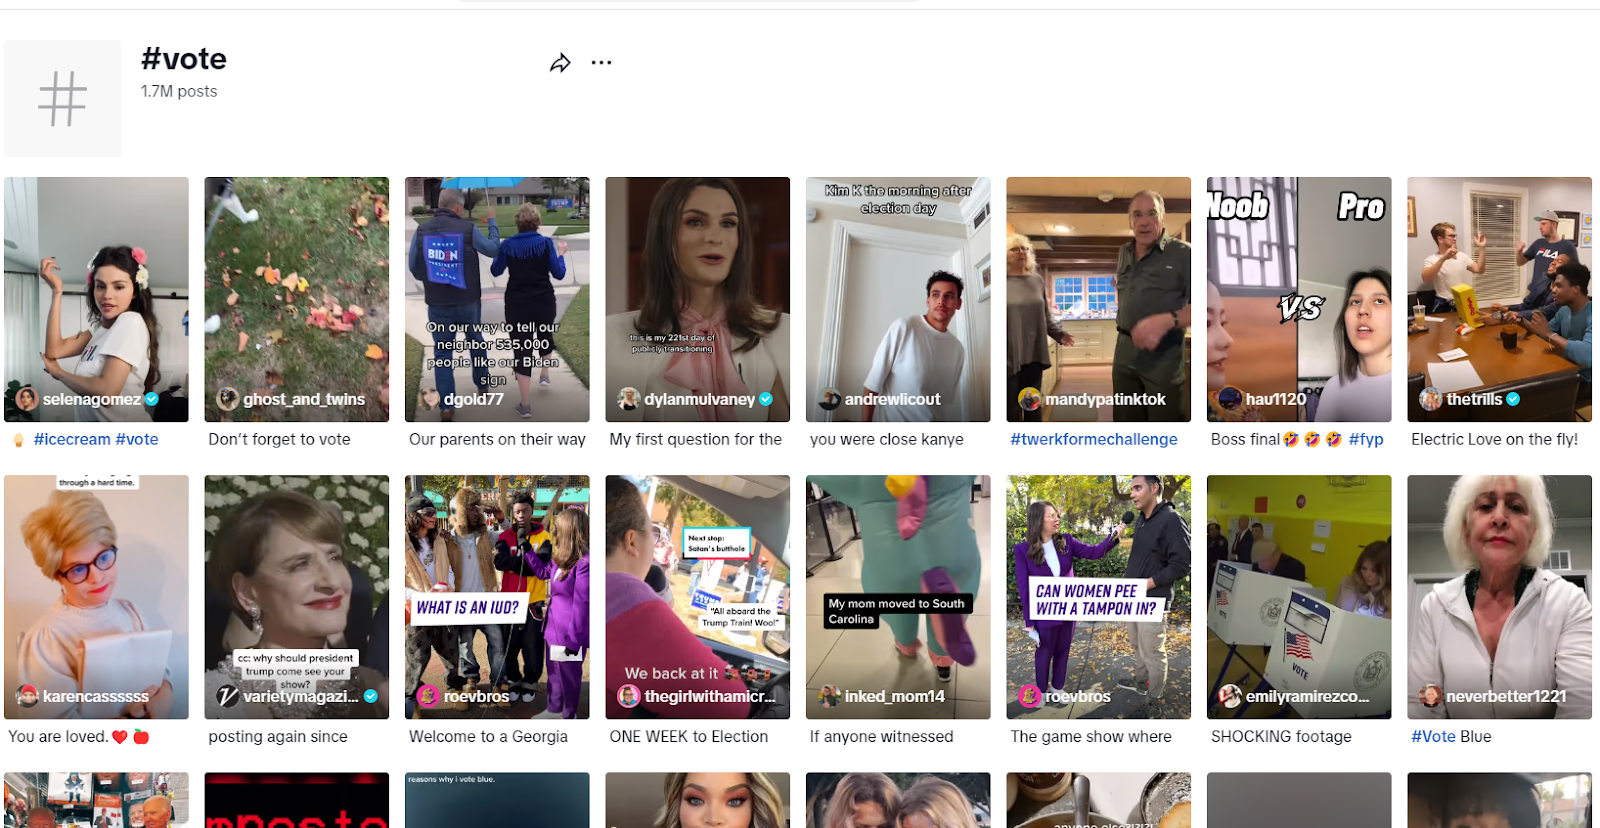Open 'WHAT IS AN IUD?' video
The width and height of the screenshot is (1600, 828).
(497, 597)
